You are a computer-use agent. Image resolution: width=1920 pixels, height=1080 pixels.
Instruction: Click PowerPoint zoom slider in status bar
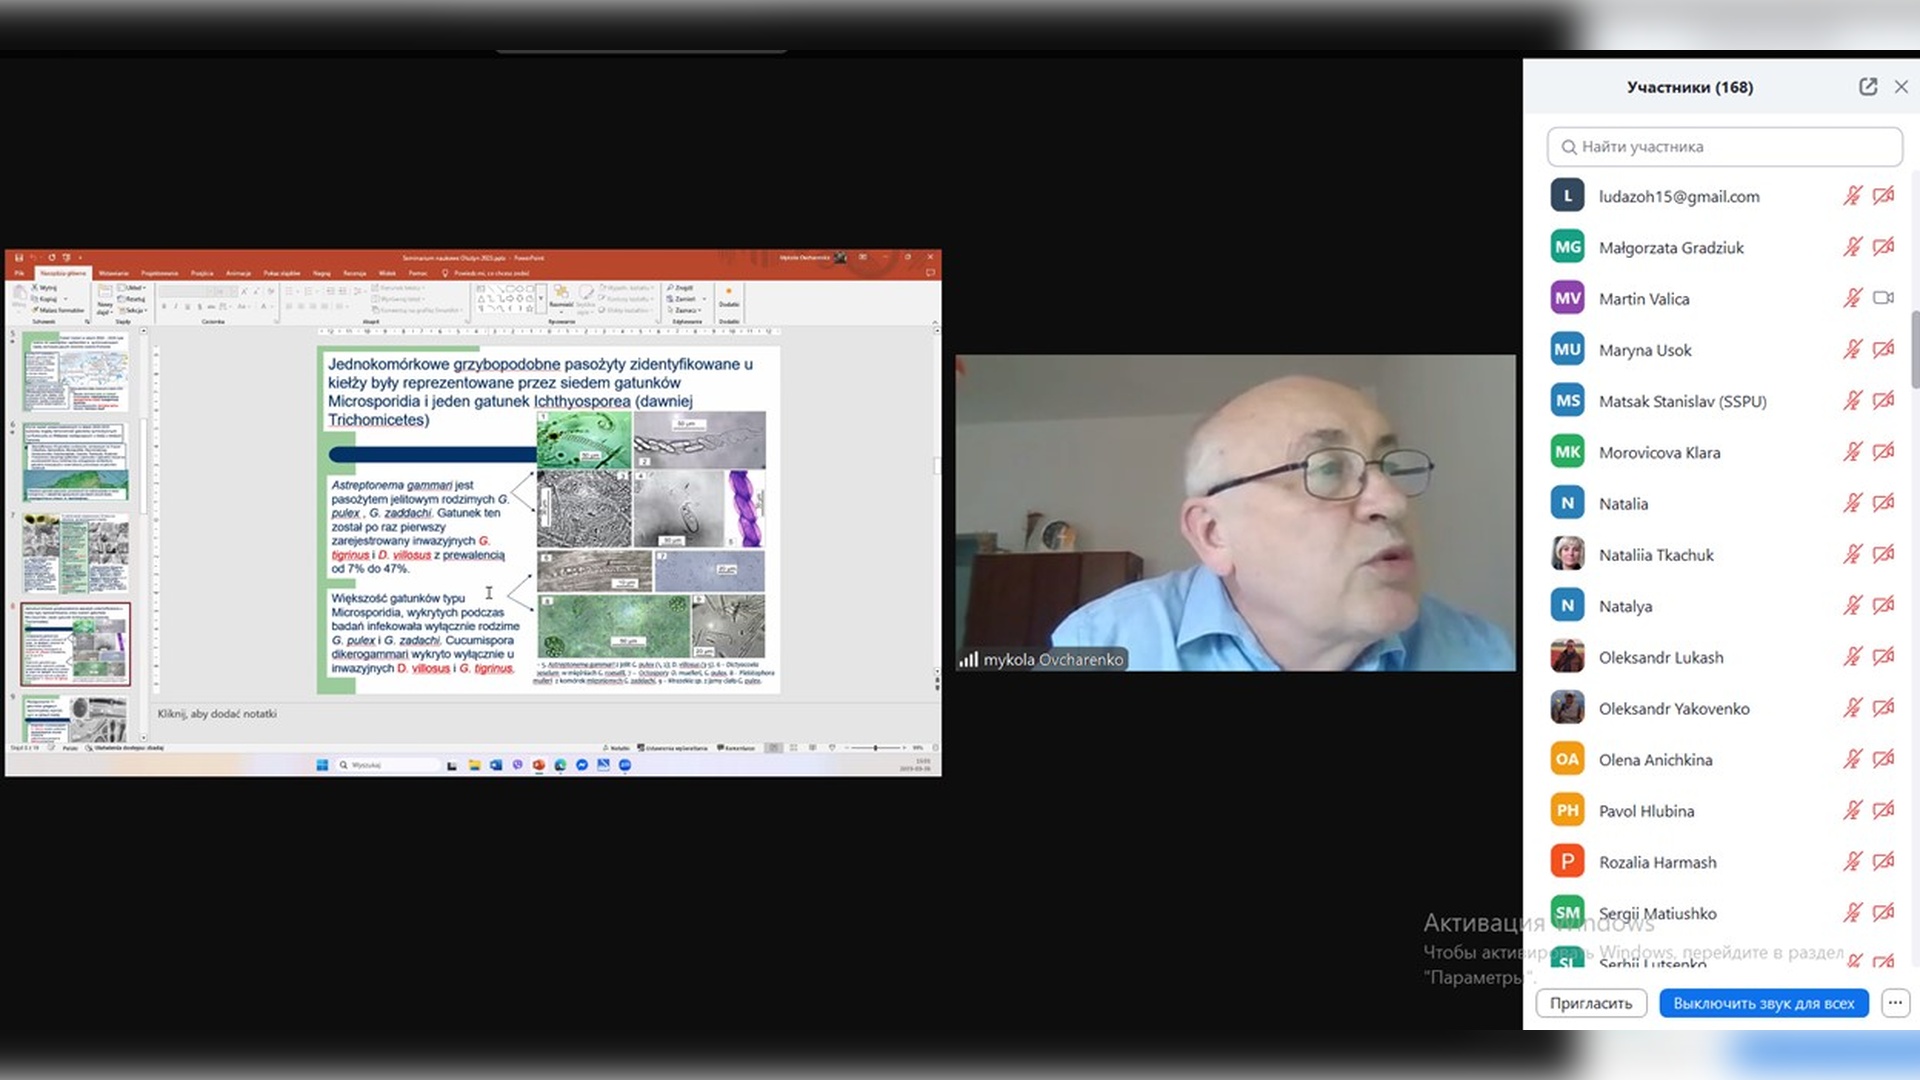coord(875,748)
